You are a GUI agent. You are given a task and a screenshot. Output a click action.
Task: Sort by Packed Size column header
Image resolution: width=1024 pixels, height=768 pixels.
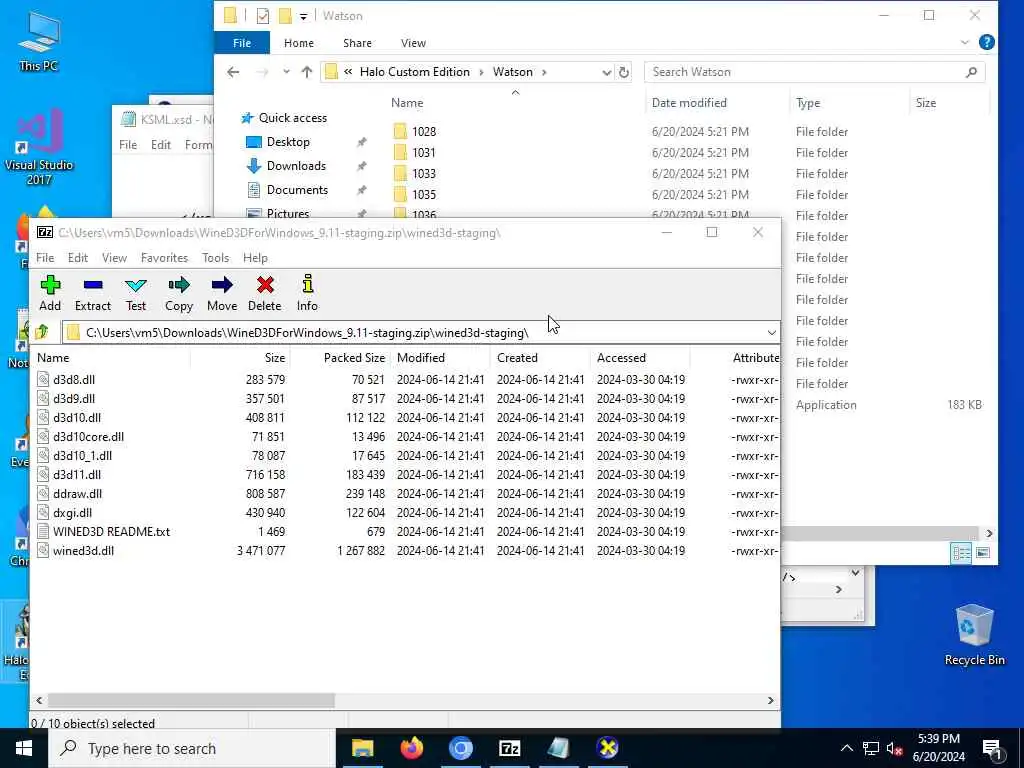(340, 358)
